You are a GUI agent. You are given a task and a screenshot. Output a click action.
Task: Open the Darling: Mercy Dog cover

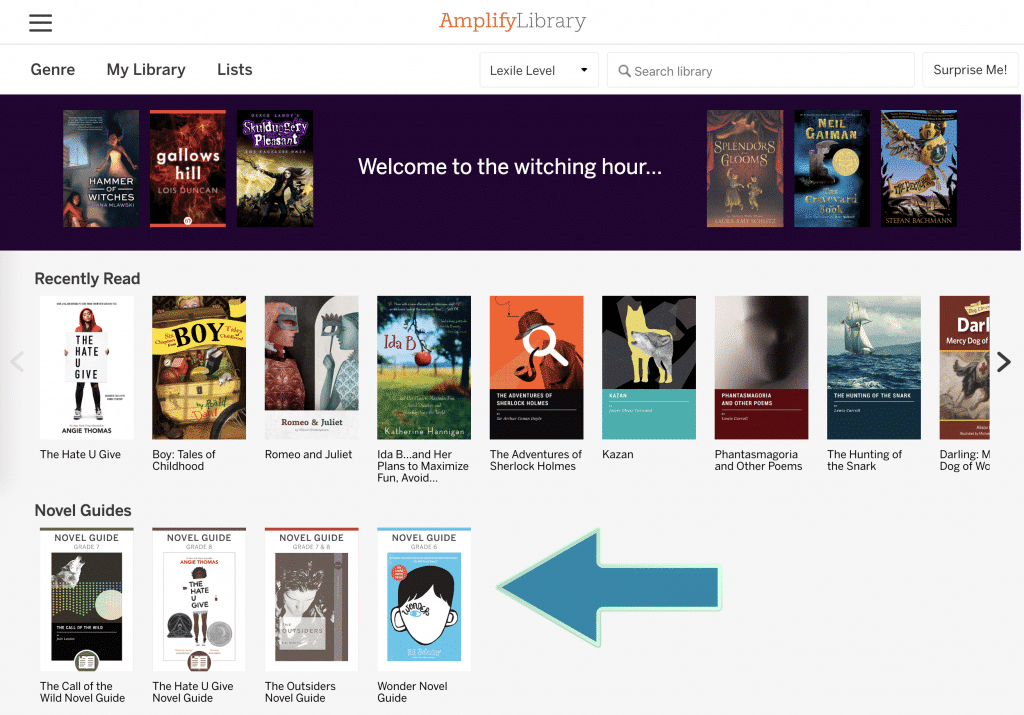(x=965, y=368)
